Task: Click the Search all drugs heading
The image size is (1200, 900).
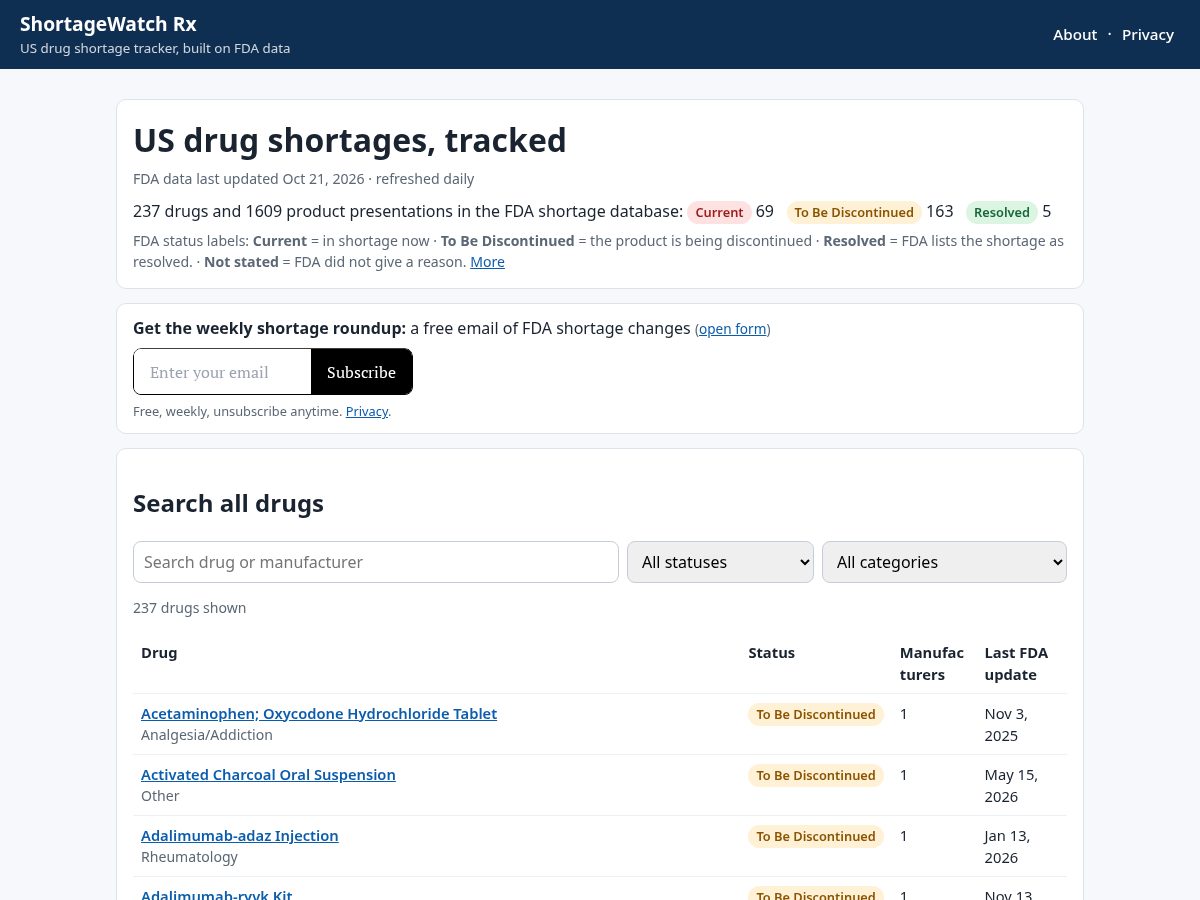Action: (x=228, y=503)
